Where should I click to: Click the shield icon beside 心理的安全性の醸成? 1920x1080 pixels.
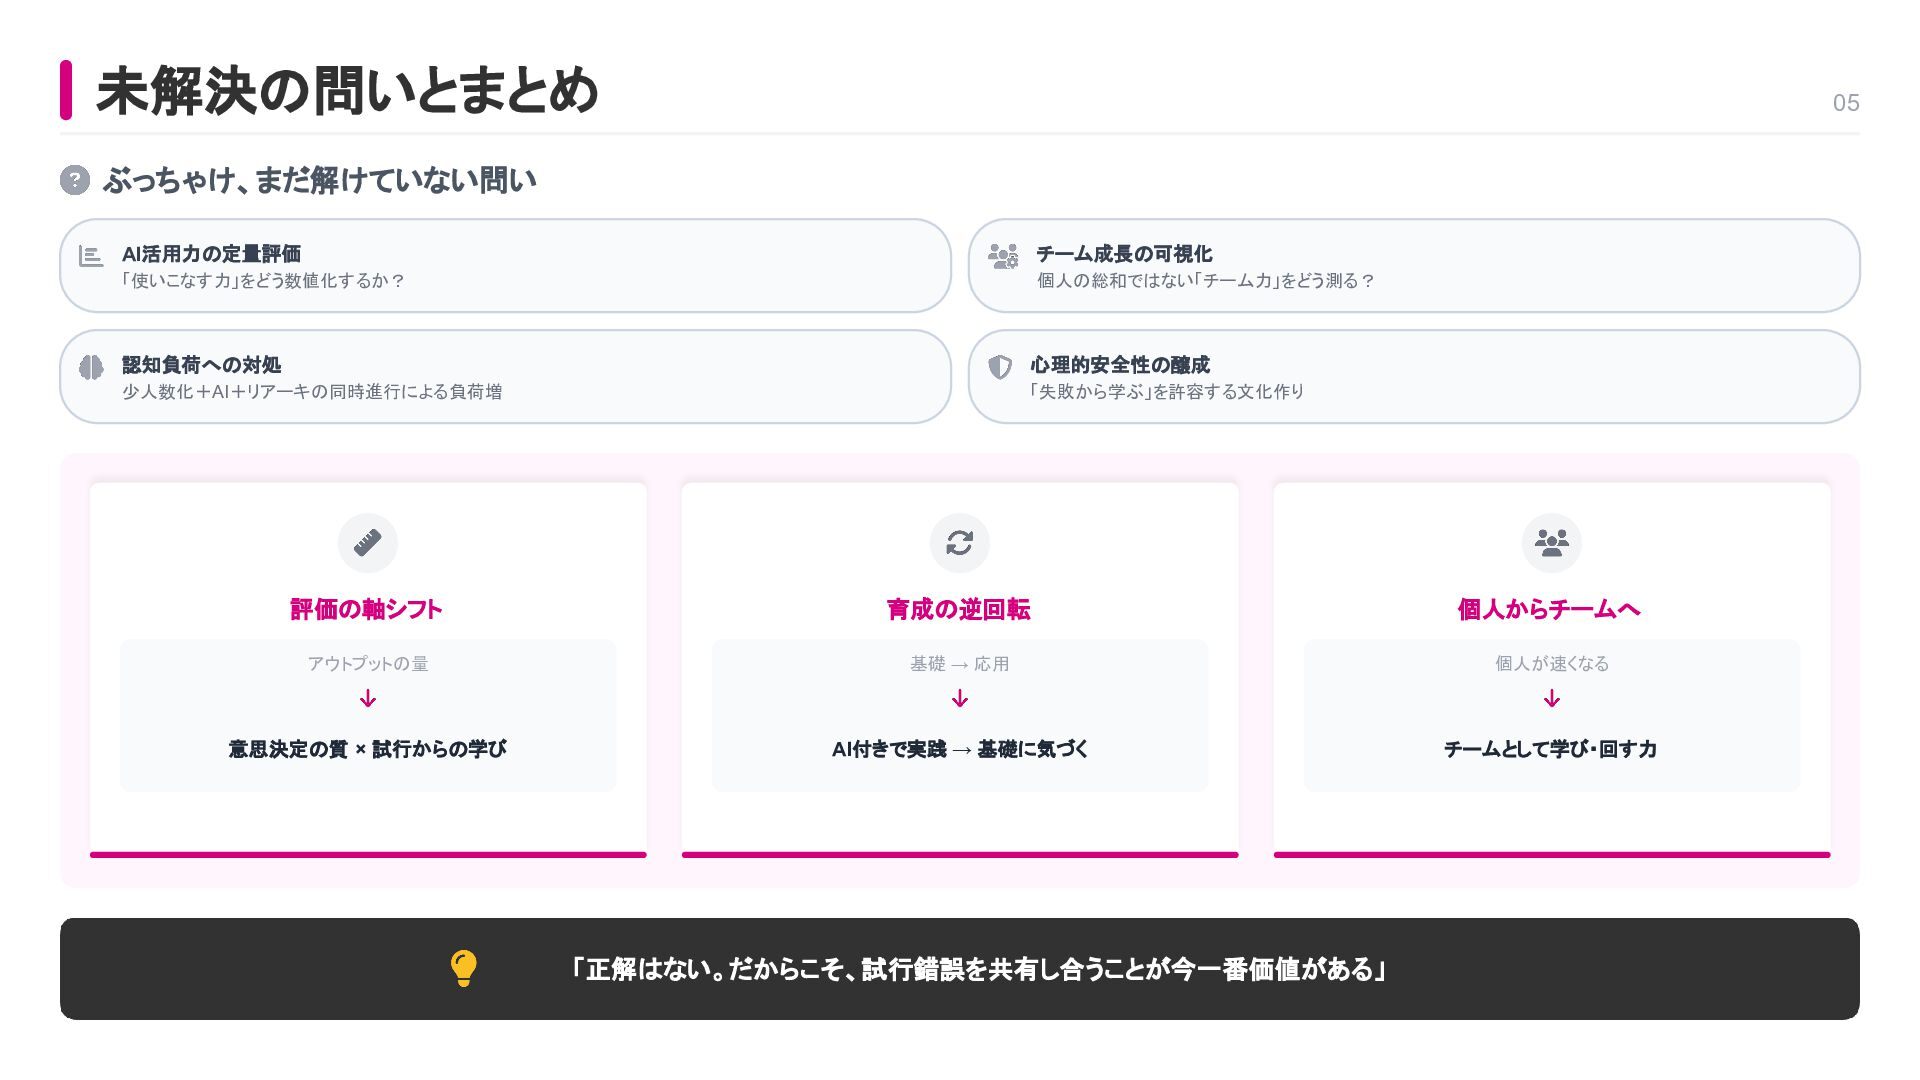click(x=1000, y=367)
